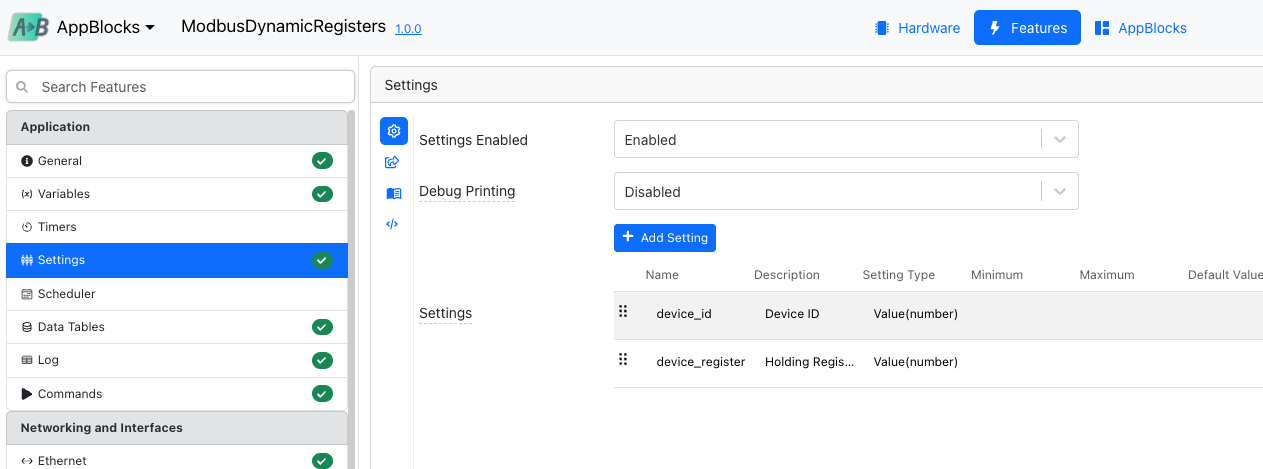Click Networking and Interfaces section header

[x=177, y=428]
